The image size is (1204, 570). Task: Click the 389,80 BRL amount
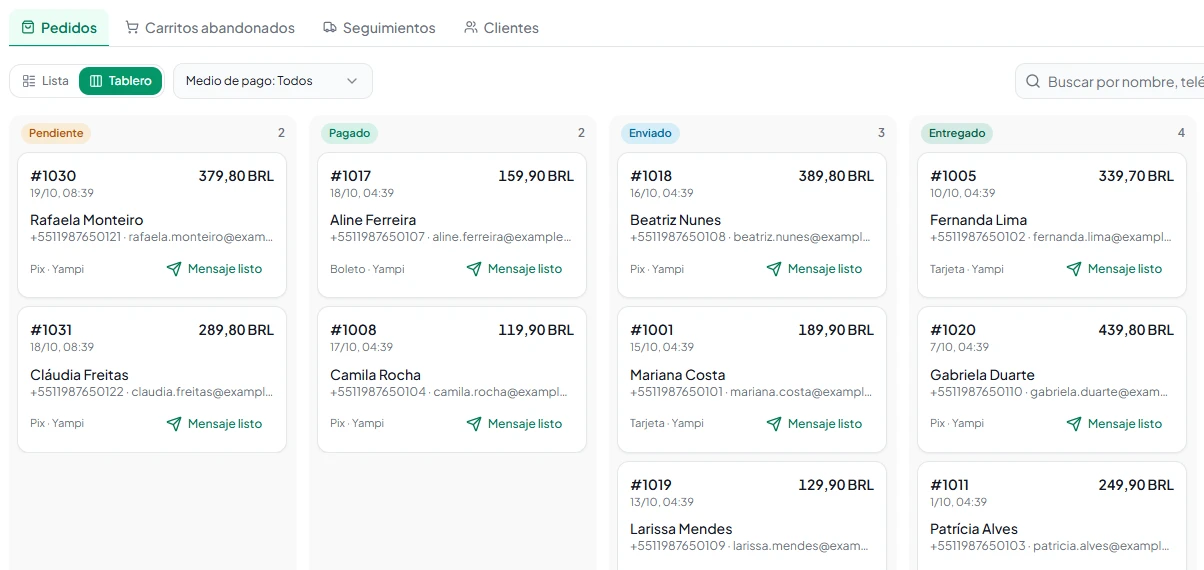click(836, 176)
